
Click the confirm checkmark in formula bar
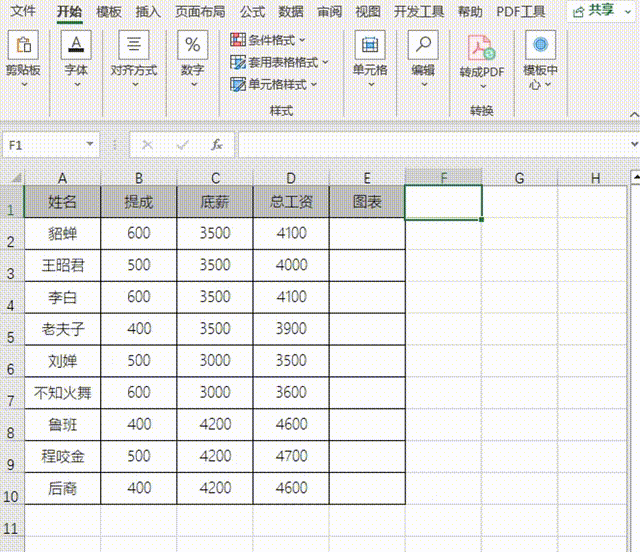tap(182, 145)
